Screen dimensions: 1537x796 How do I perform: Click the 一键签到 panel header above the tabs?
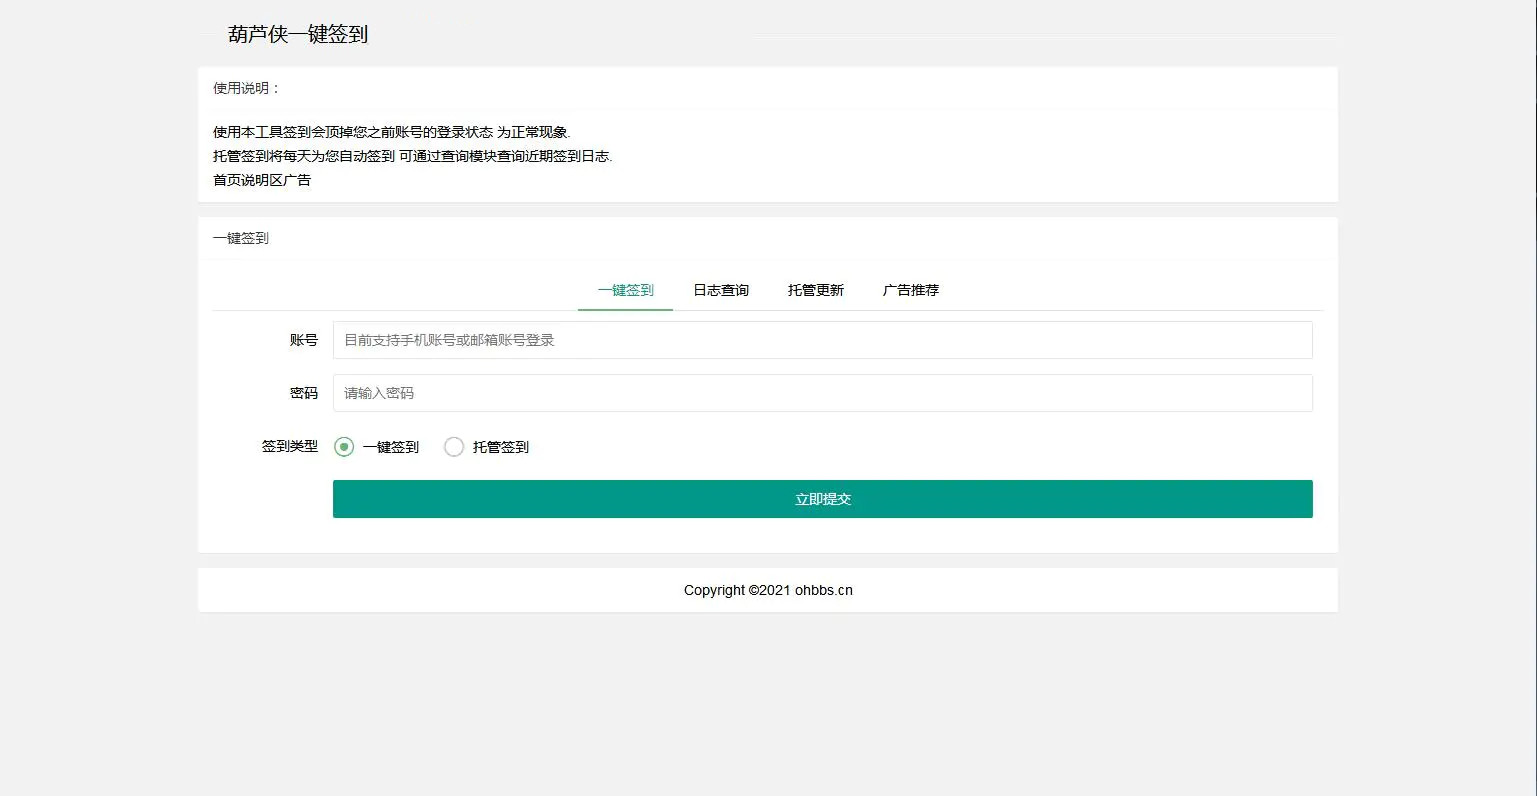767,238
